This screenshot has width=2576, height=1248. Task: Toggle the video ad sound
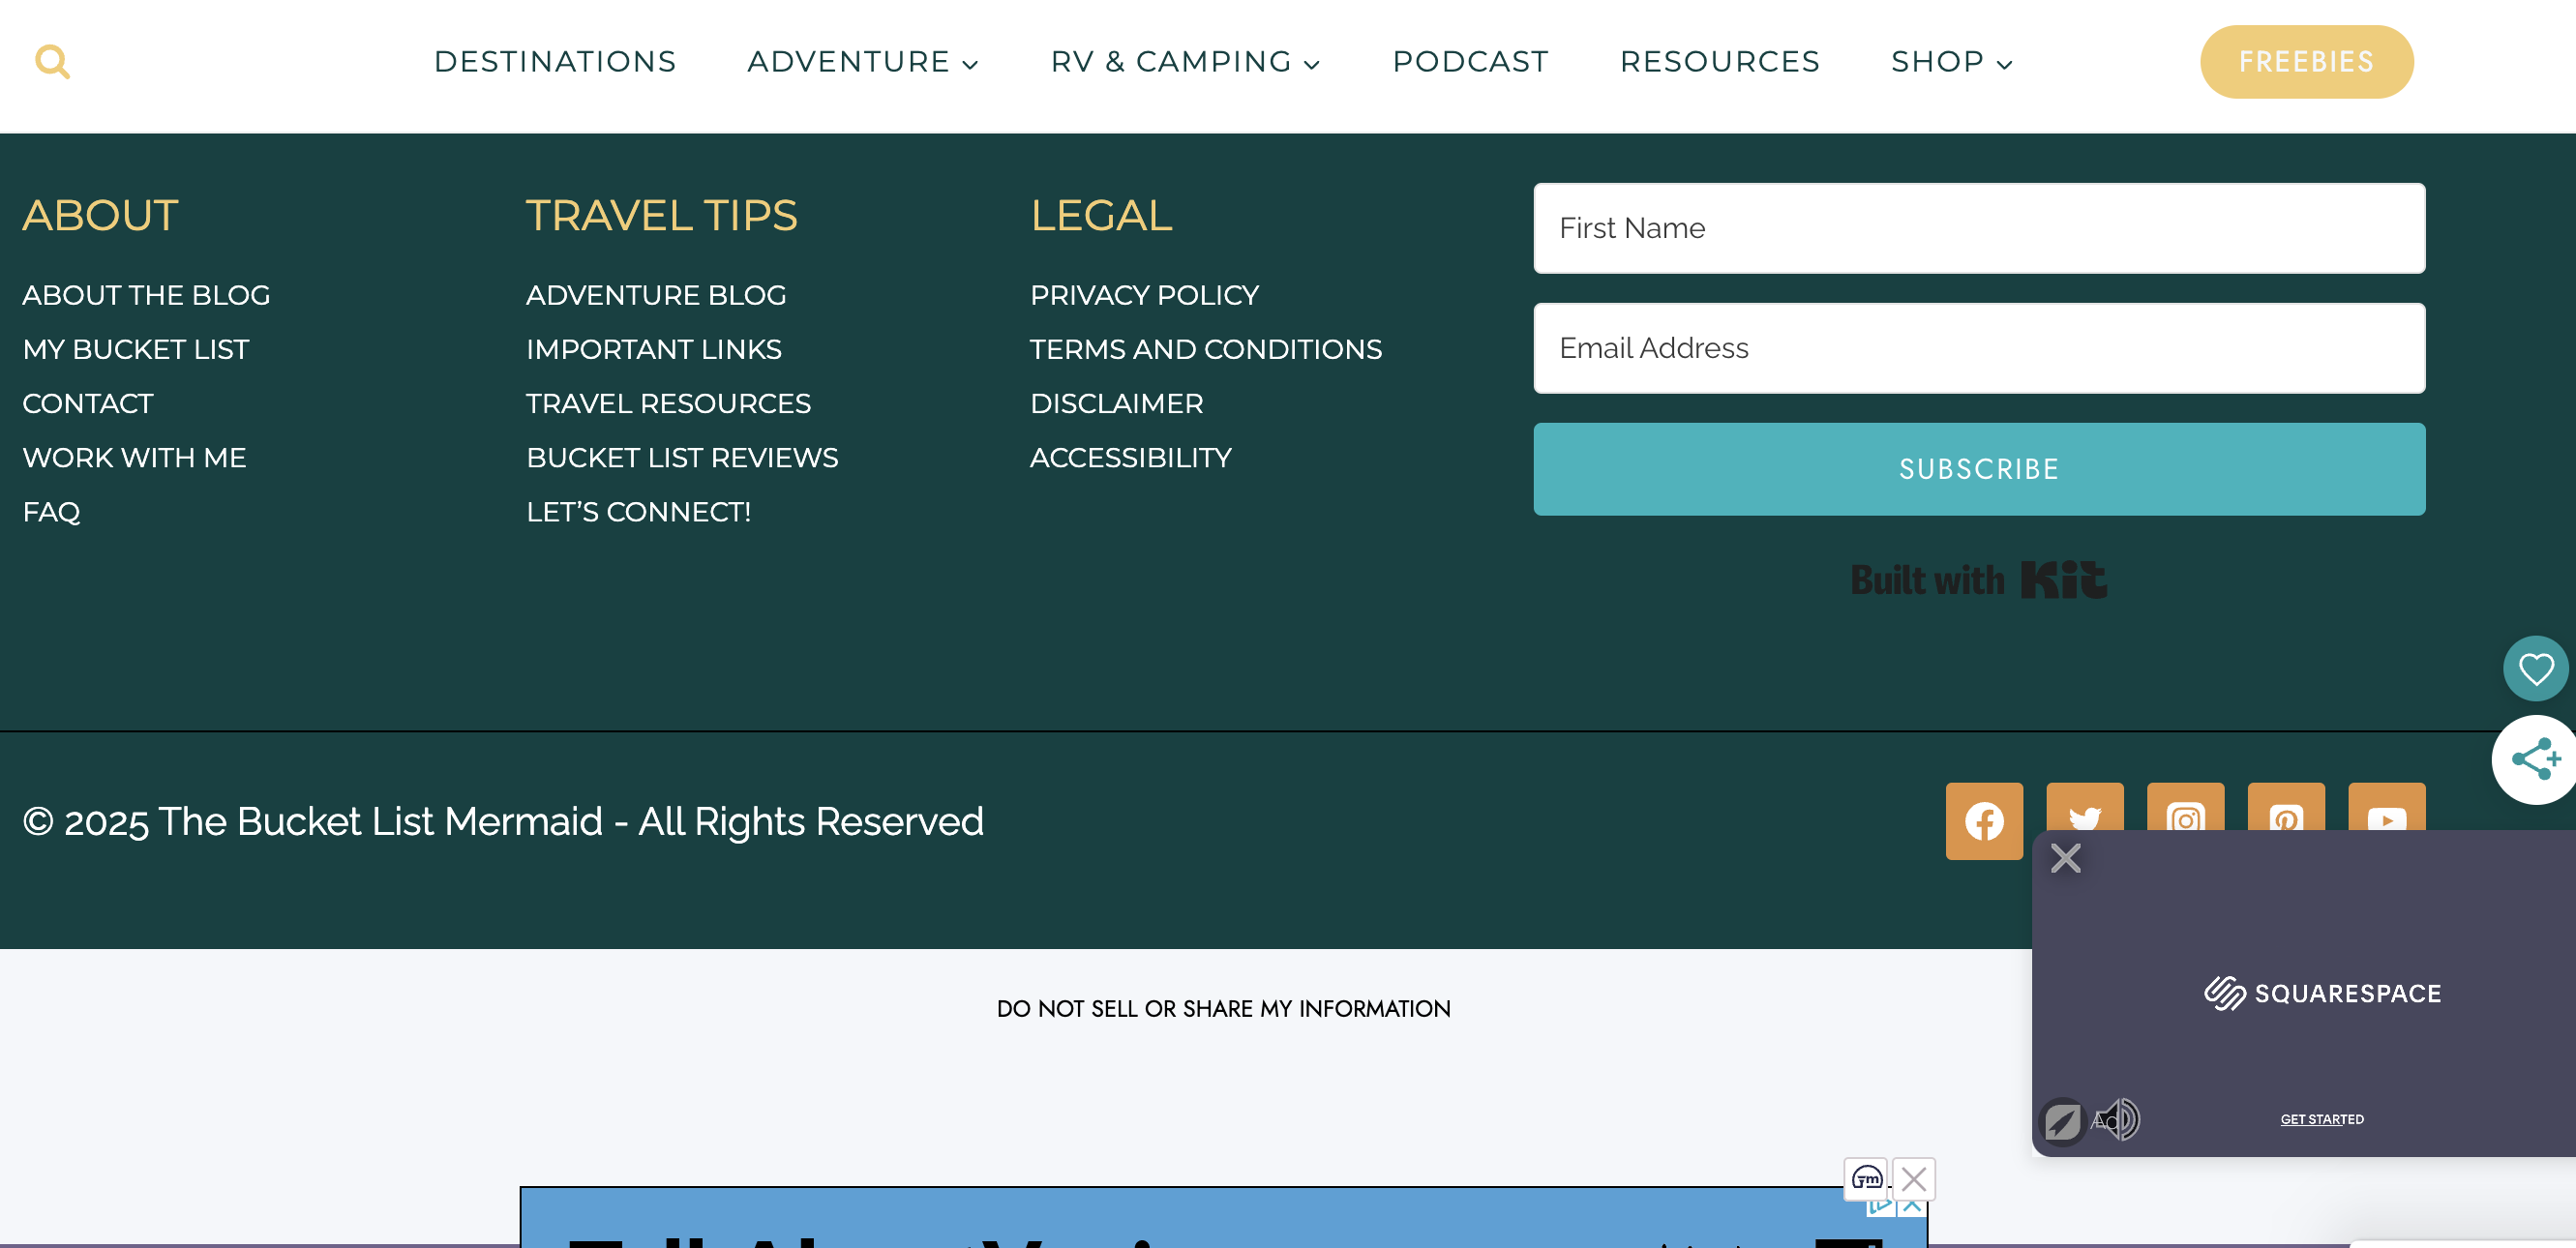[x=2117, y=1119]
